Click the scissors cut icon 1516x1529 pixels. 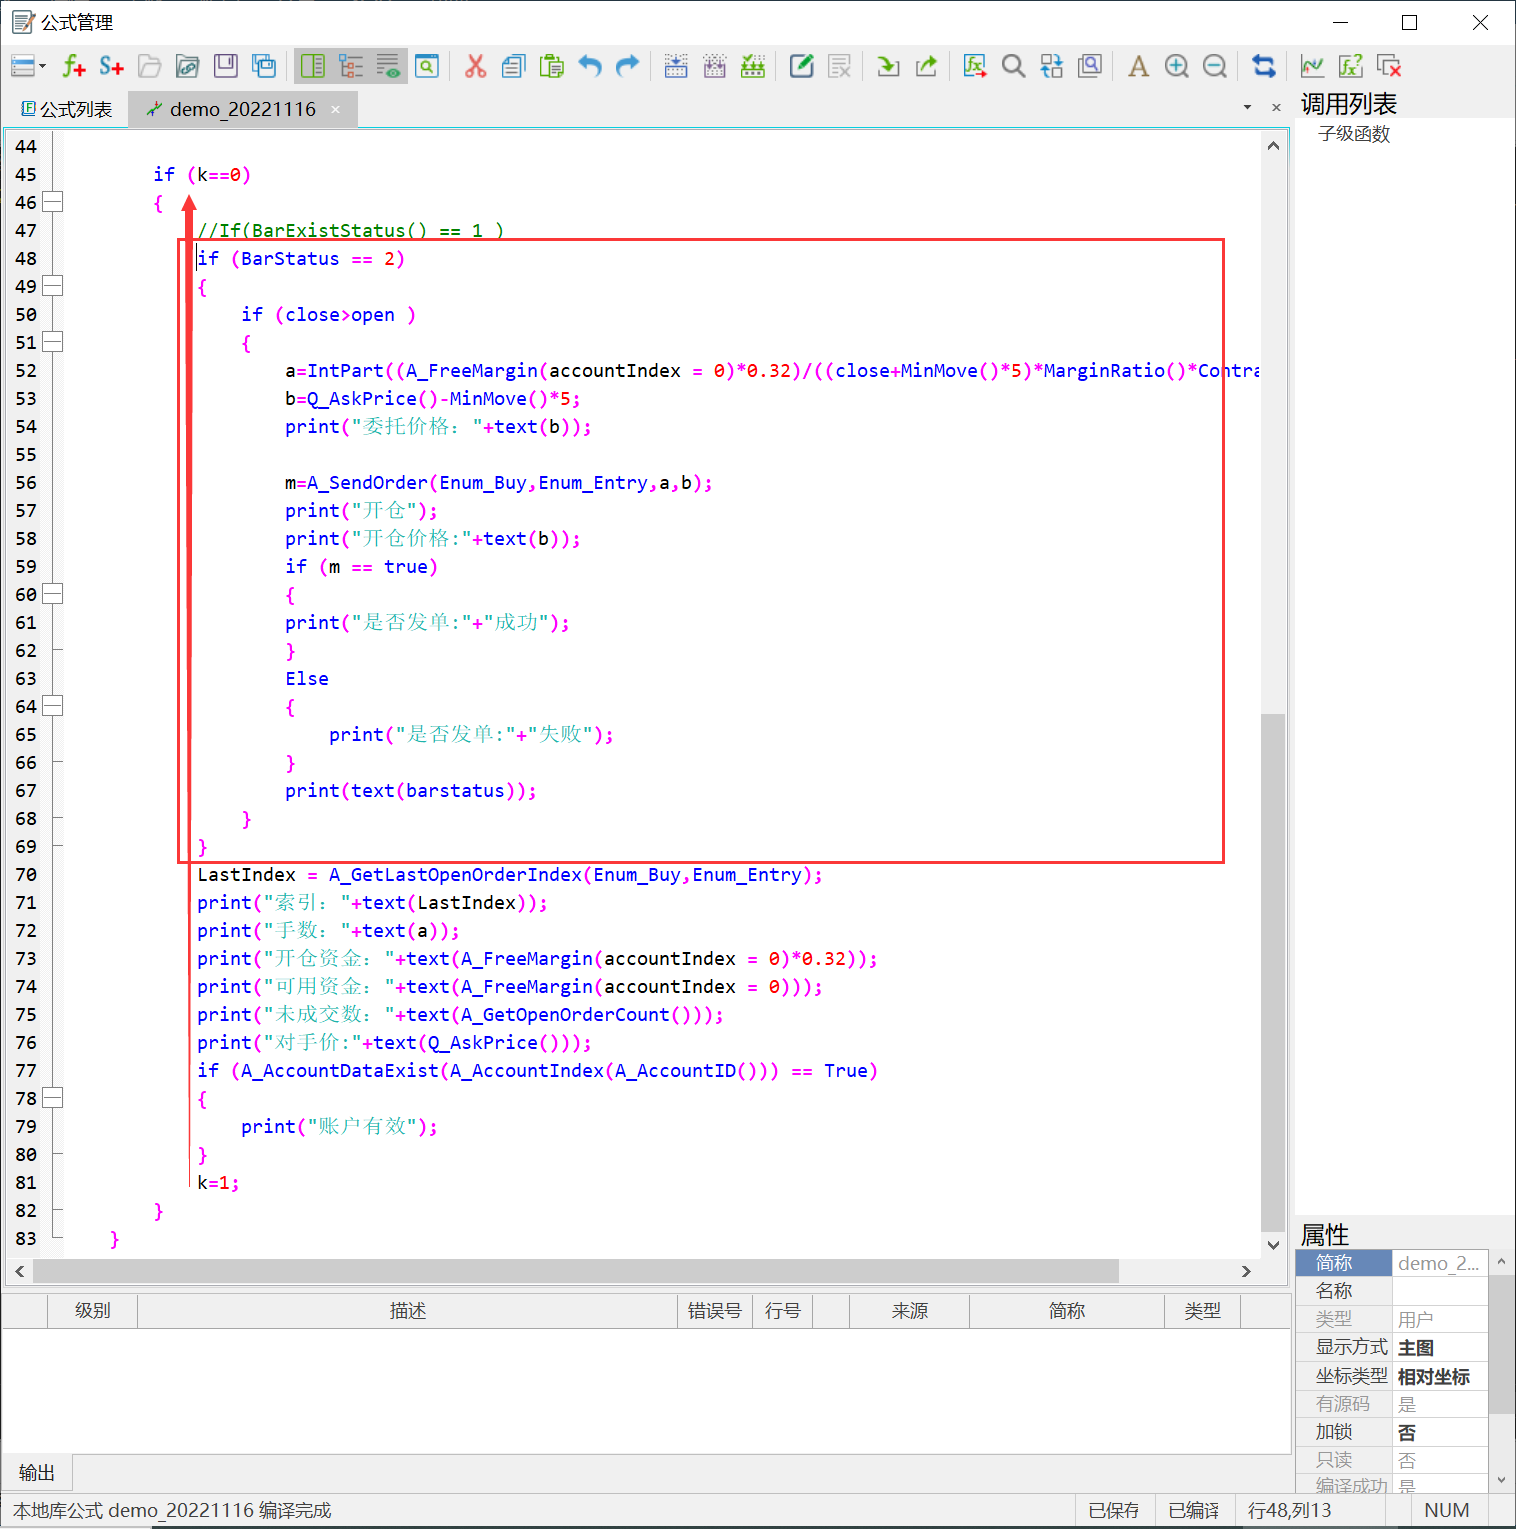point(475,66)
